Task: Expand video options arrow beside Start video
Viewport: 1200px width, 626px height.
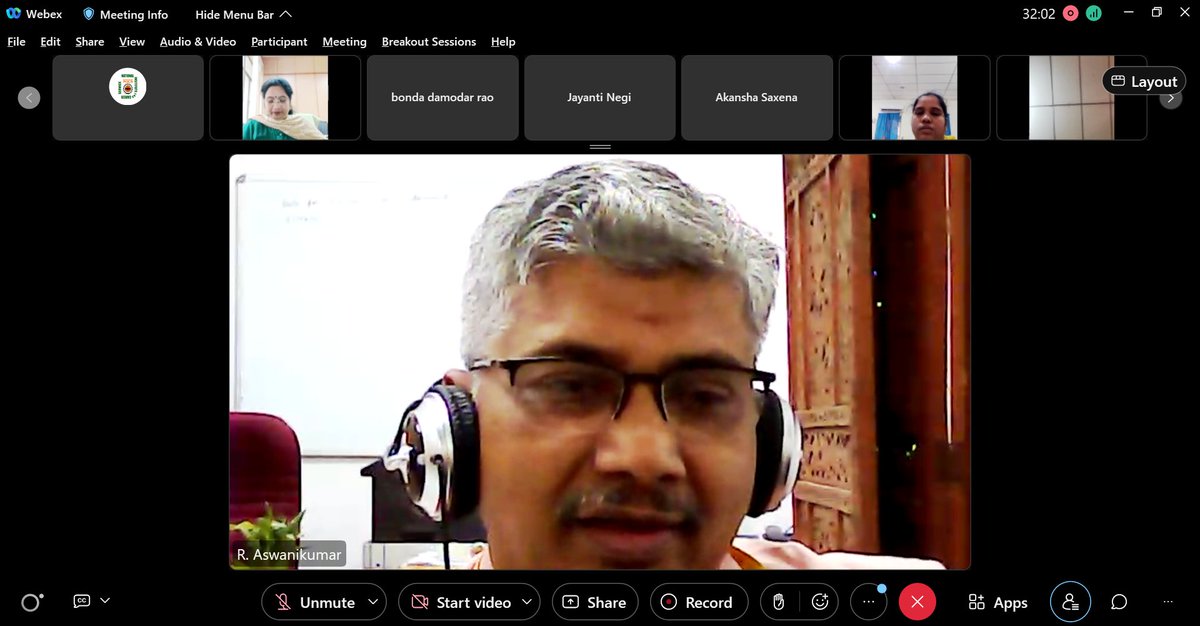Action: [x=527, y=602]
